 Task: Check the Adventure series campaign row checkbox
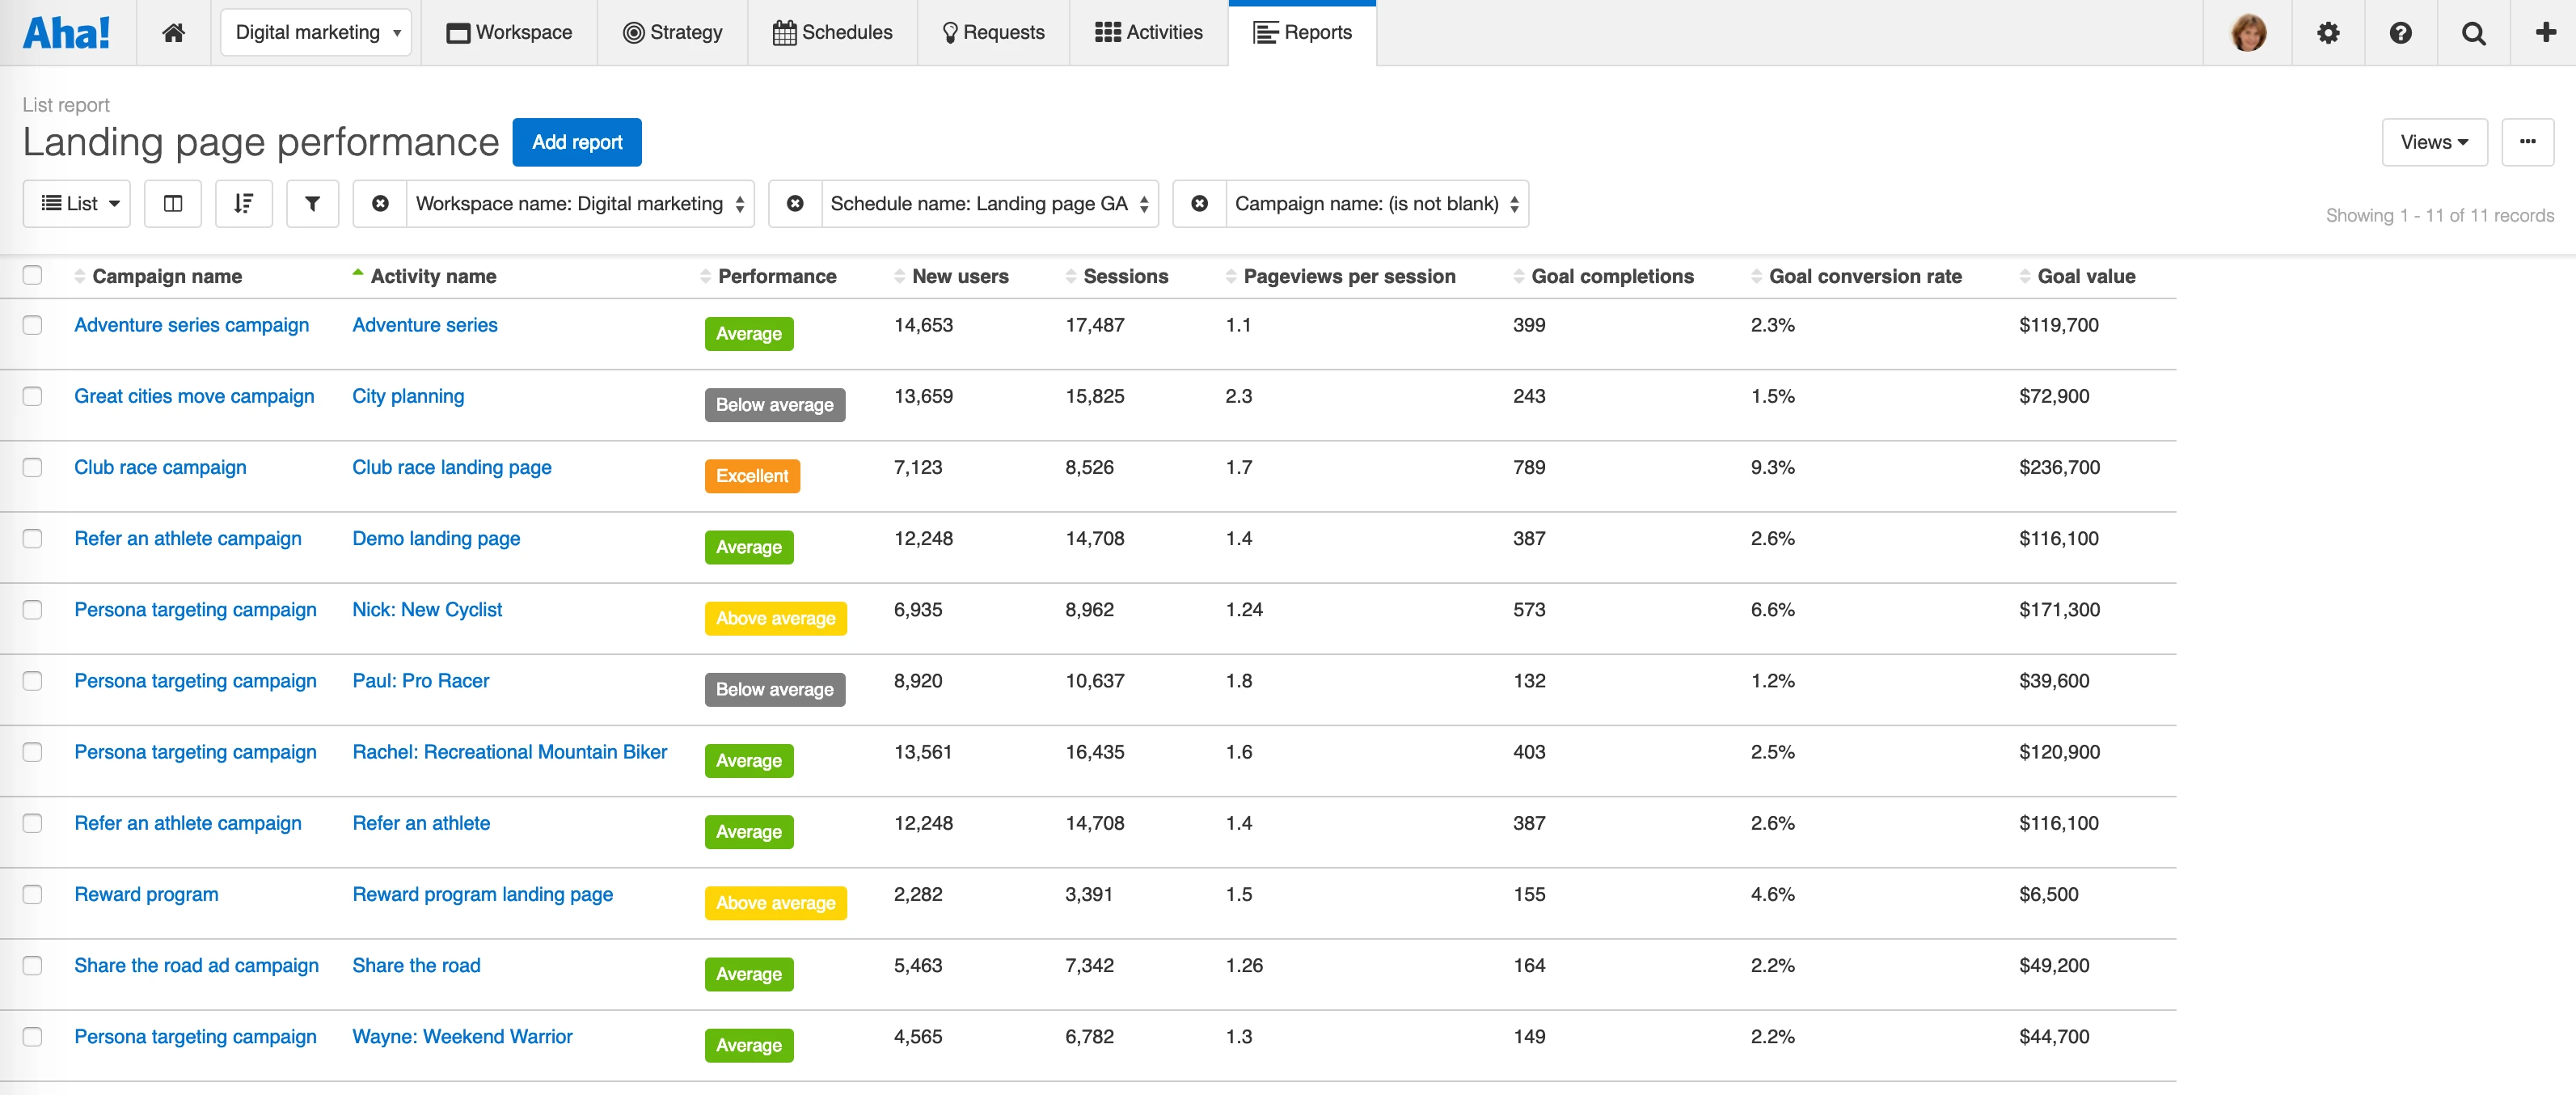click(33, 325)
